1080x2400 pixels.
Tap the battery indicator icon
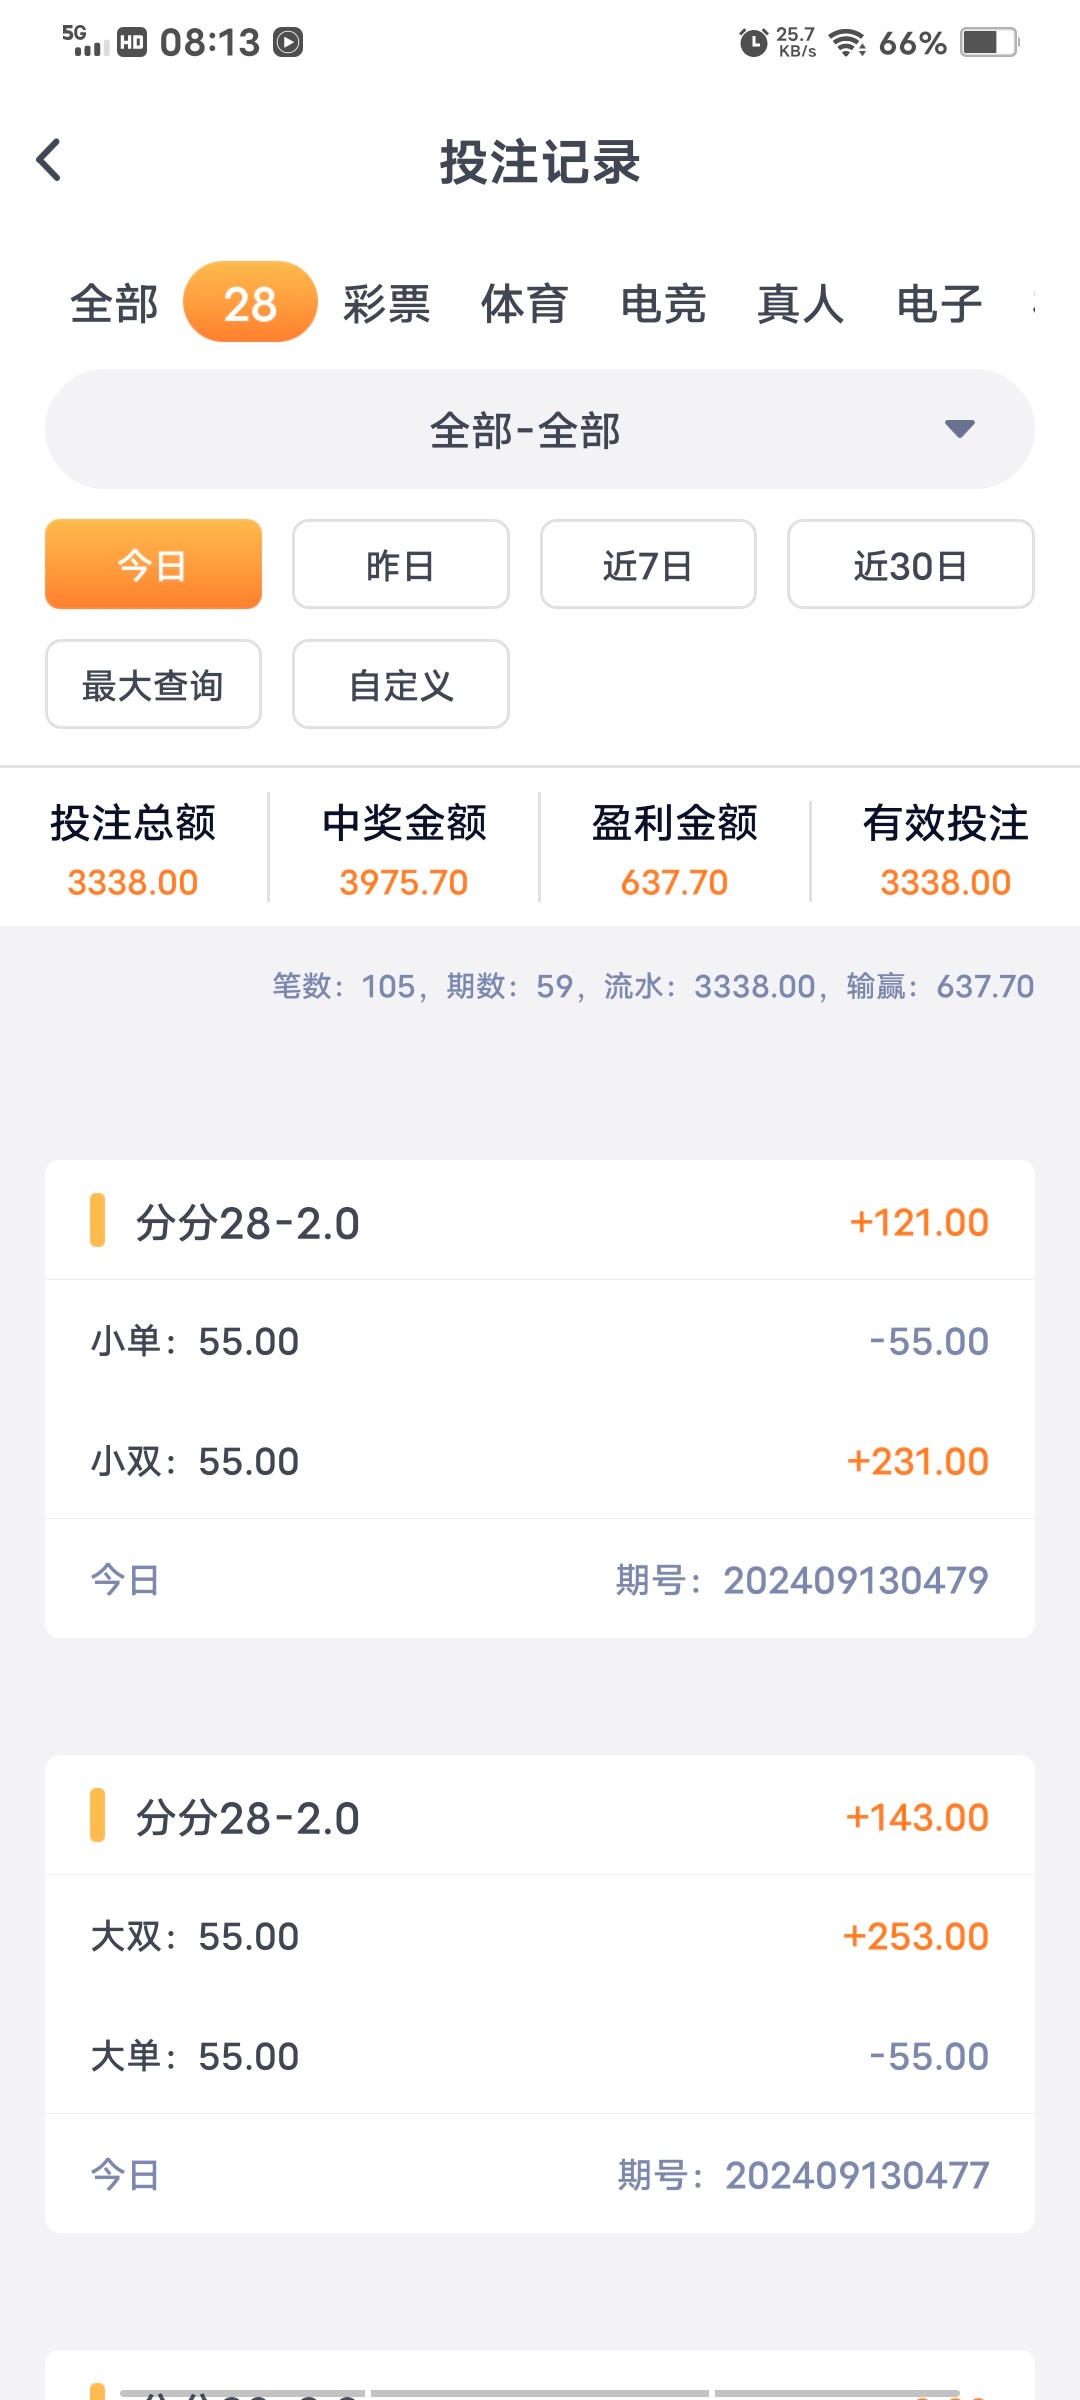pyautogui.click(x=988, y=42)
